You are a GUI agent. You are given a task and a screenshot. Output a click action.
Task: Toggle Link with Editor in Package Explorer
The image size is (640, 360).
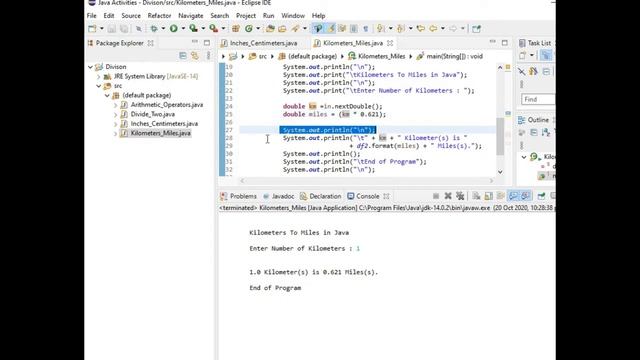pyautogui.click(x=195, y=56)
